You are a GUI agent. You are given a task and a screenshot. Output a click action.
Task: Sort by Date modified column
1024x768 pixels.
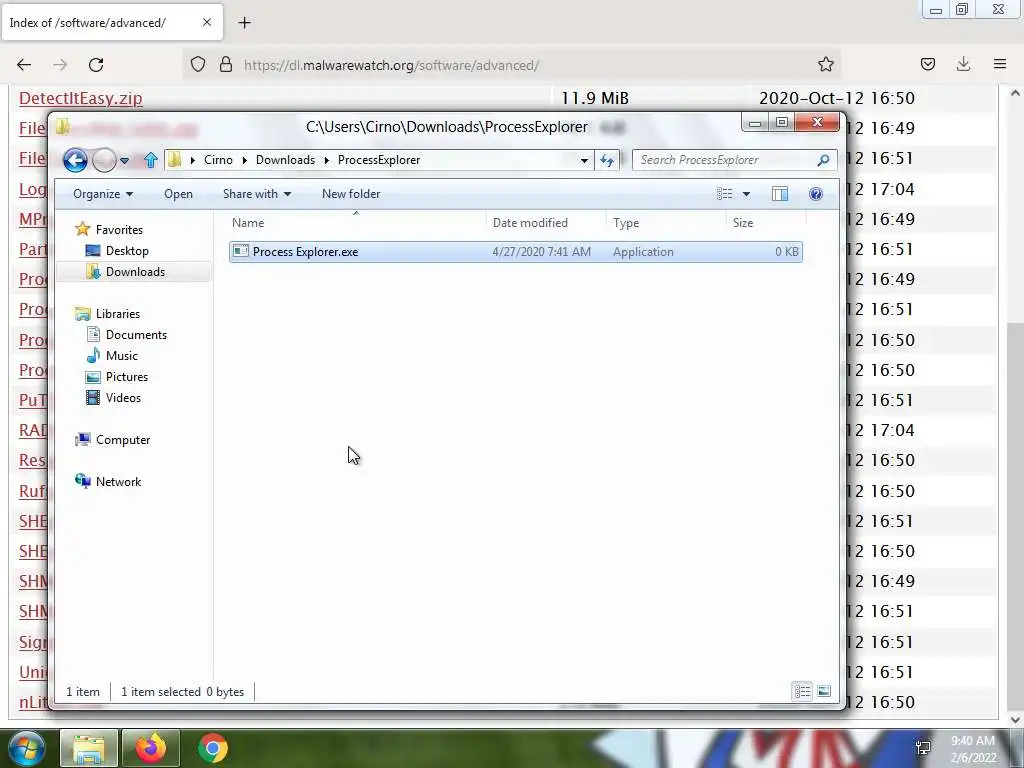(546, 223)
